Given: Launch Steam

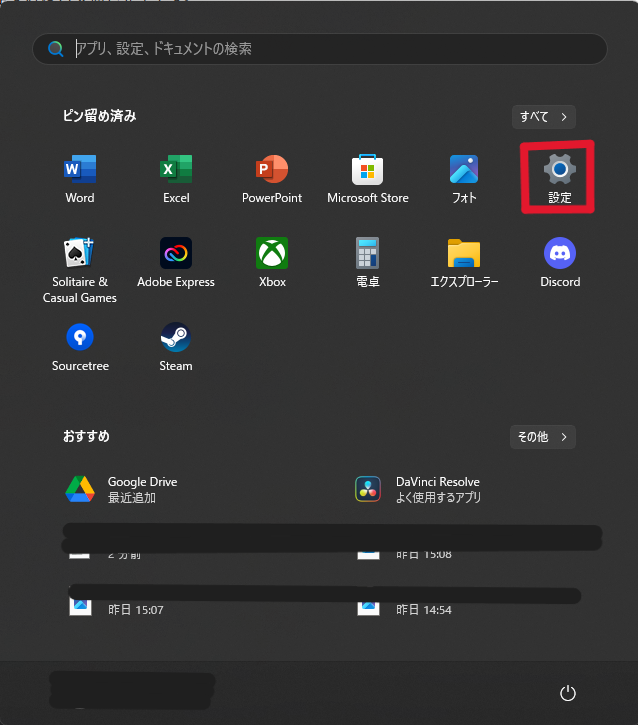Looking at the screenshot, I should pos(176,347).
